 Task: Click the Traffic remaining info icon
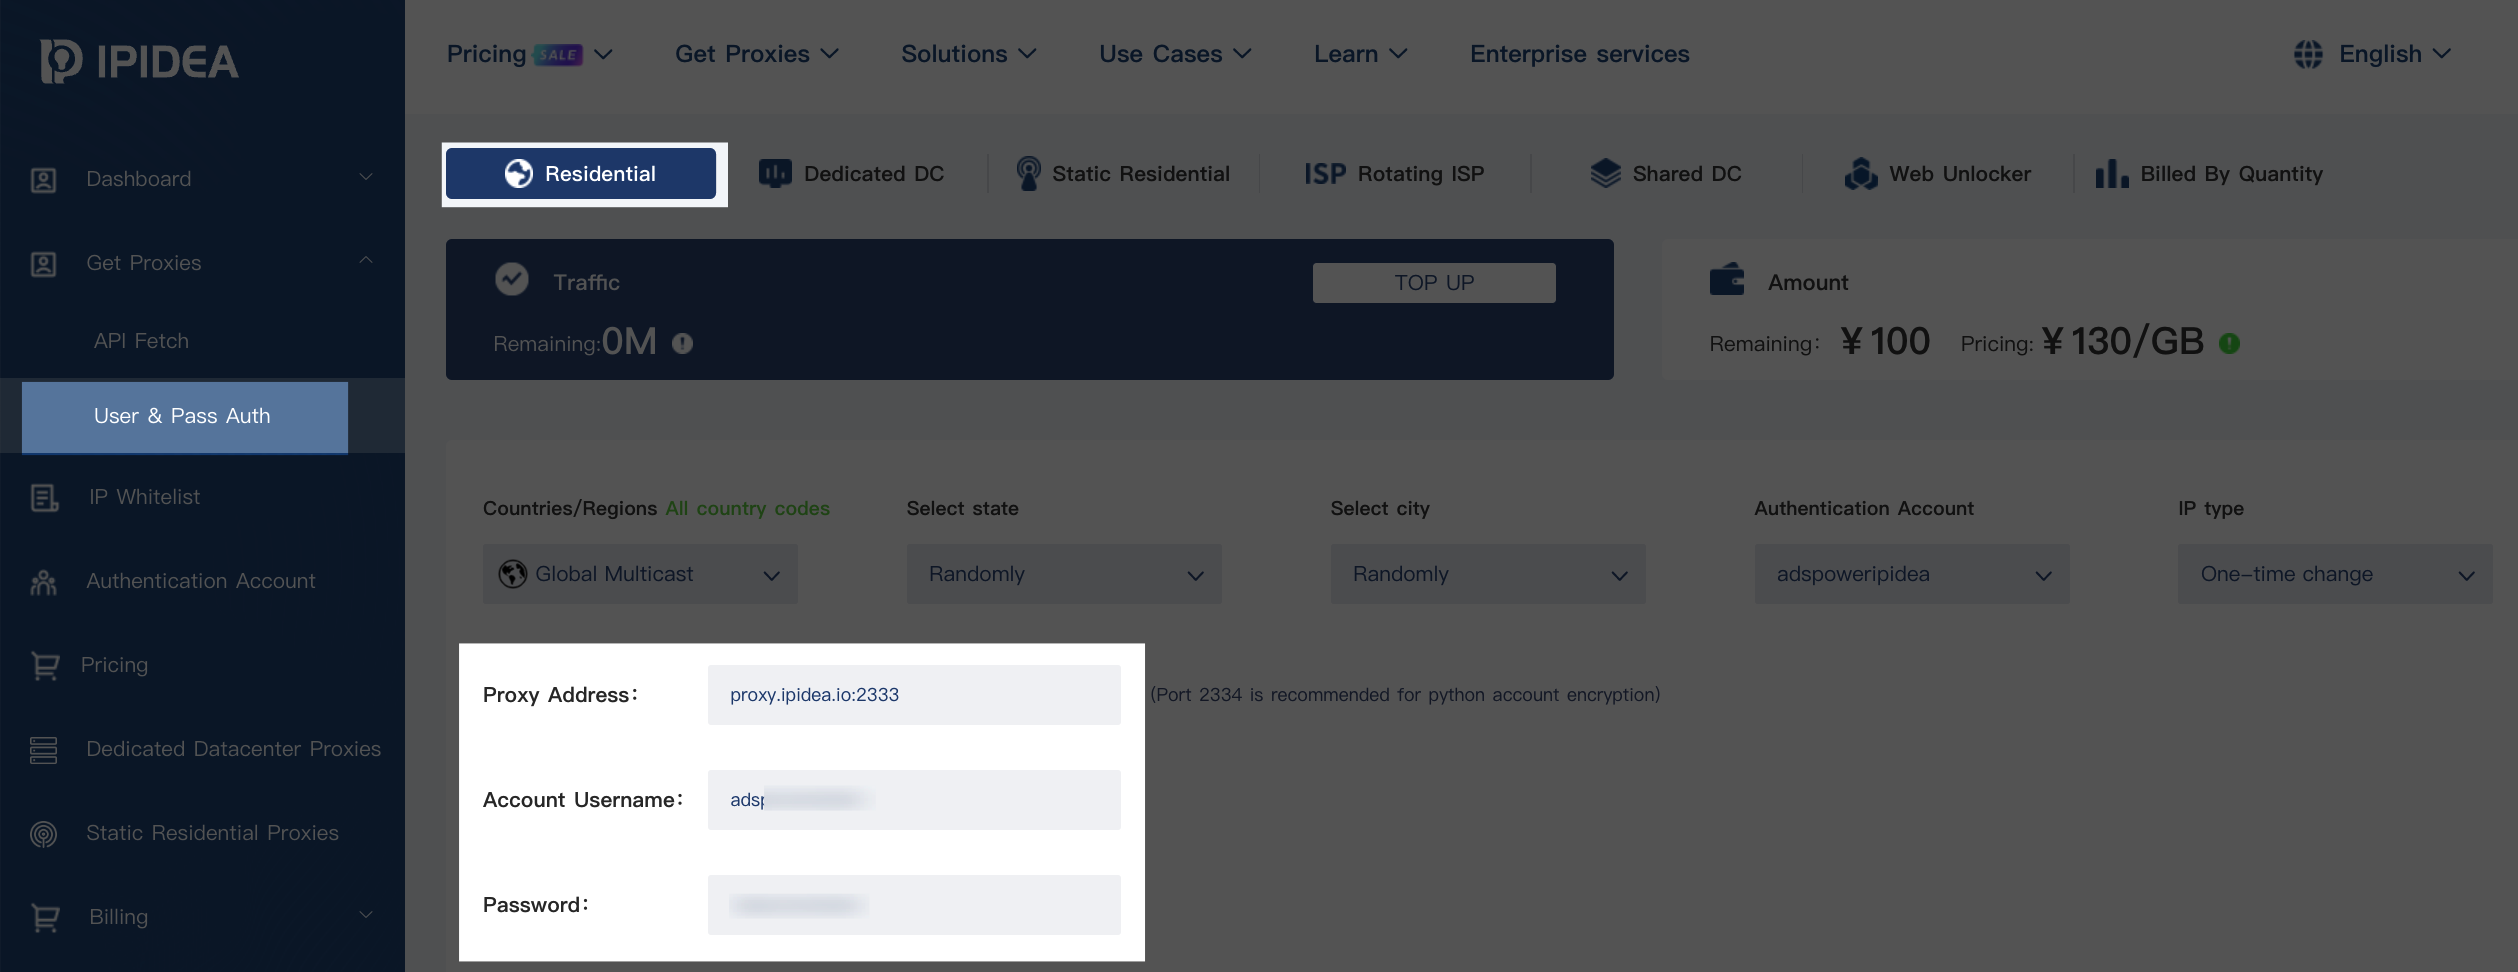click(x=682, y=344)
